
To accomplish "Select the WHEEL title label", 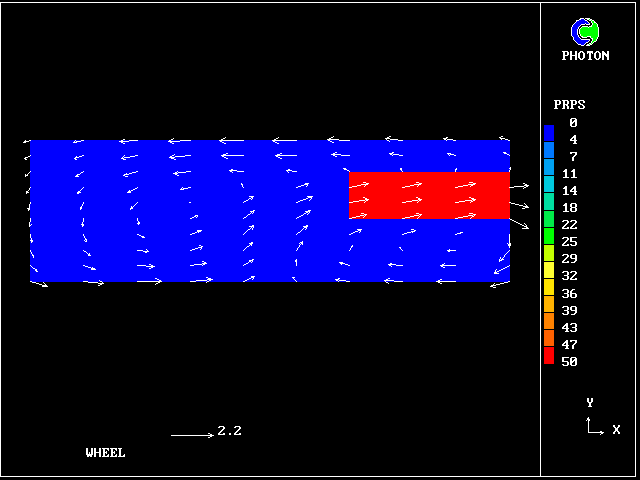I will point(106,453).
